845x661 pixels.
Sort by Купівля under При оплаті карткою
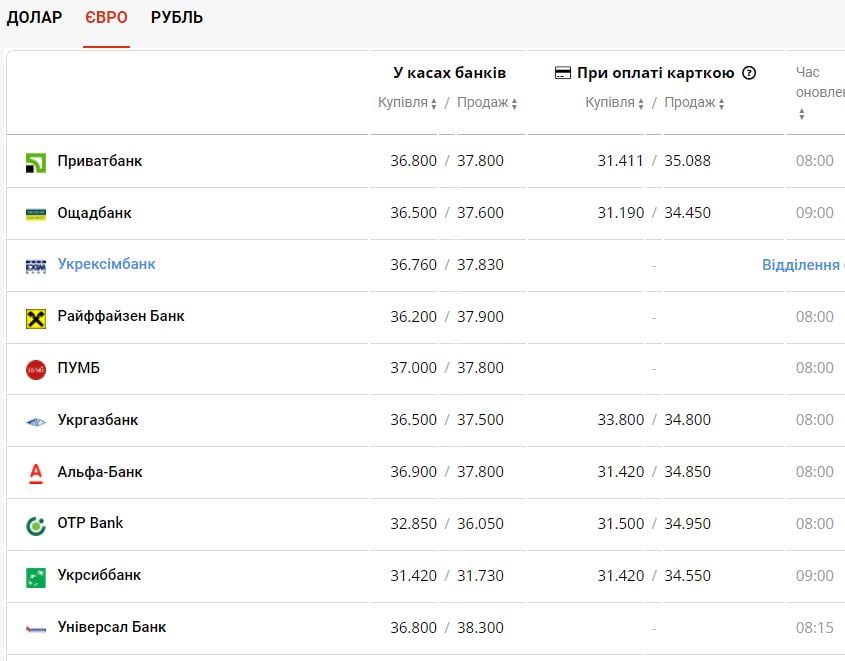coord(614,103)
